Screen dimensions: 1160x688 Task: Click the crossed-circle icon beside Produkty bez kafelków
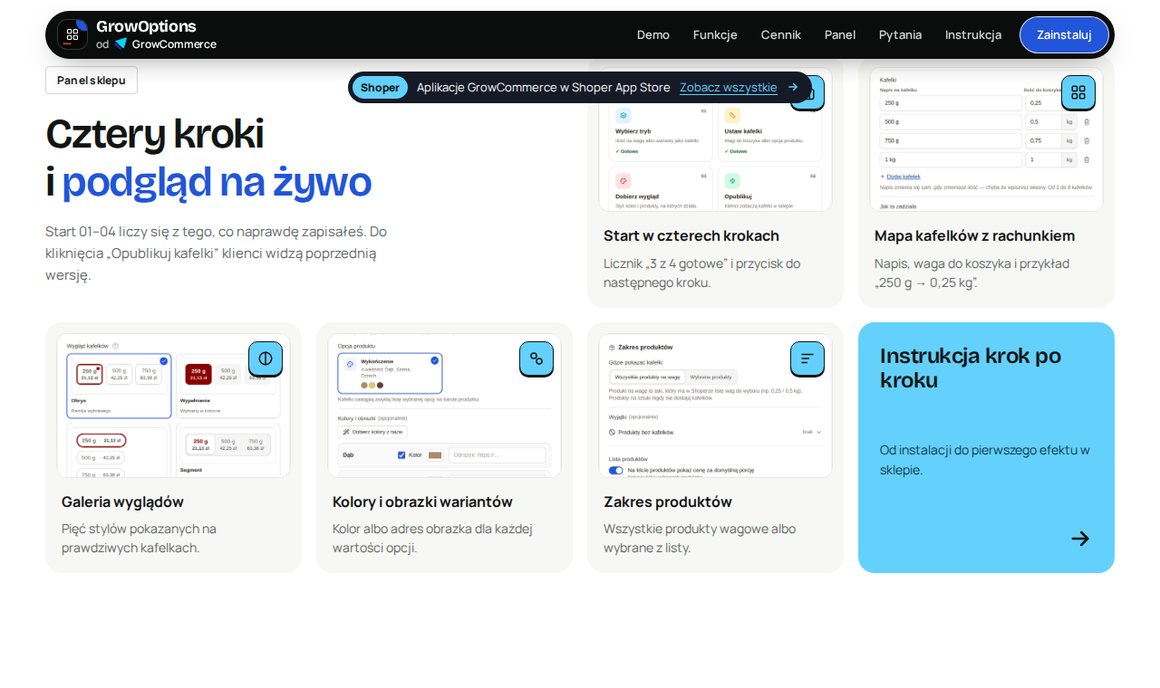click(x=612, y=432)
